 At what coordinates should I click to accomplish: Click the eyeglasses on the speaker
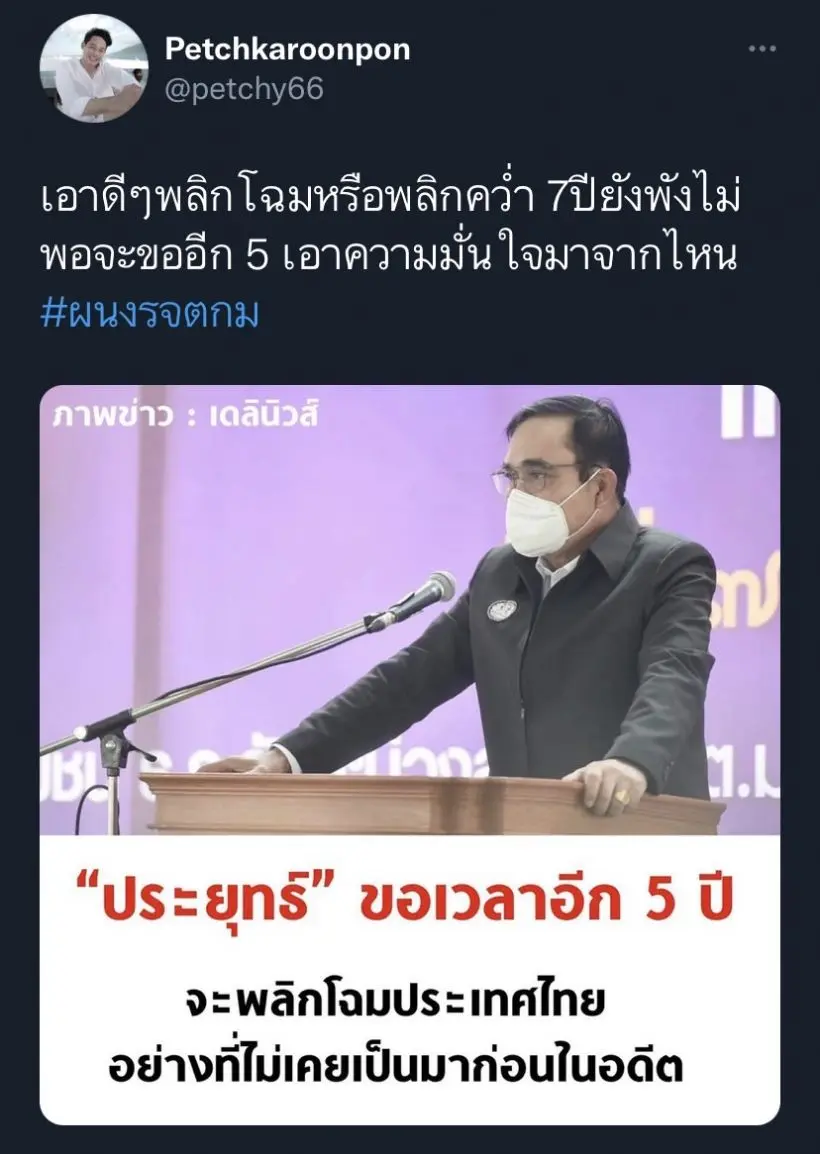536,480
